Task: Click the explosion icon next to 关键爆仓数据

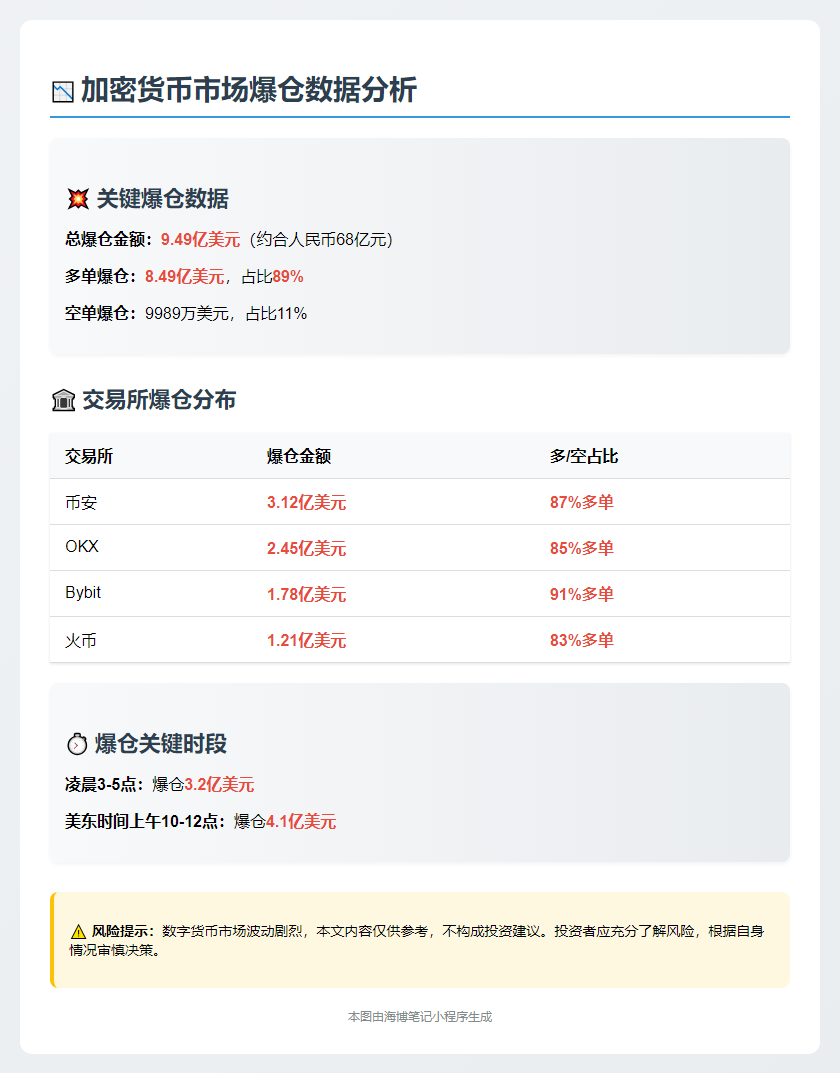Action: click(x=78, y=199)
